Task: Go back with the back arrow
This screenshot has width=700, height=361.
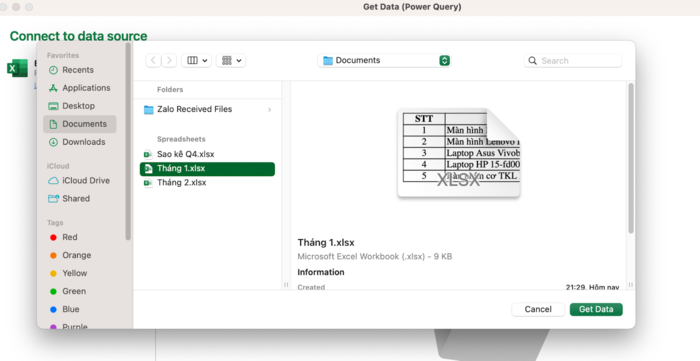Action: point(154,60)
